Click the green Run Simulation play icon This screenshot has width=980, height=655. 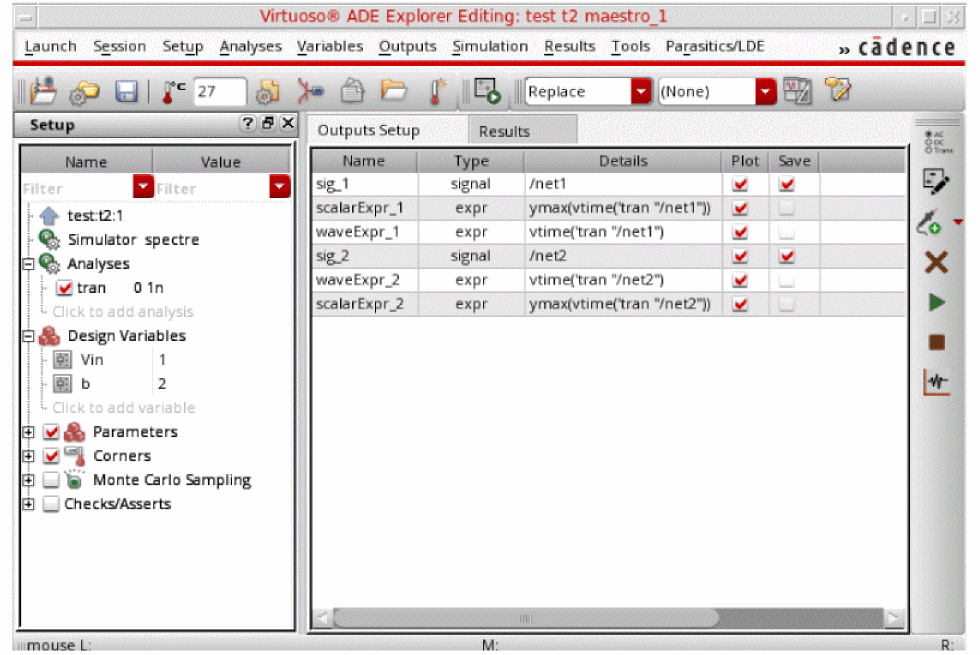point(937,303)
